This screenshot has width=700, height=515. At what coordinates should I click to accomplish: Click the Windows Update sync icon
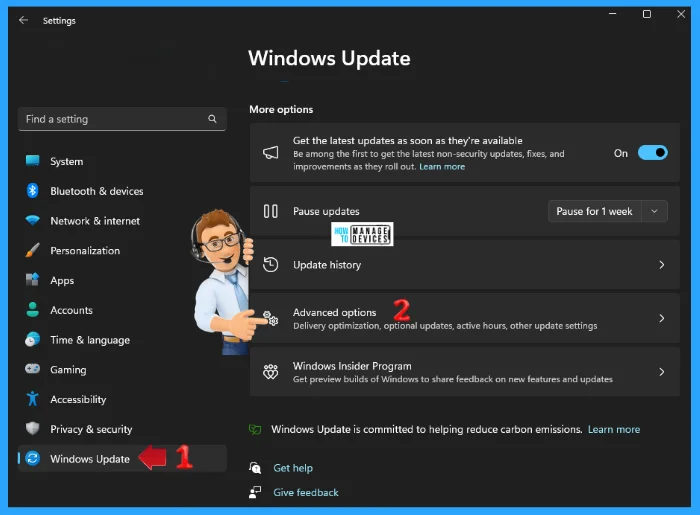pos(33,458)
